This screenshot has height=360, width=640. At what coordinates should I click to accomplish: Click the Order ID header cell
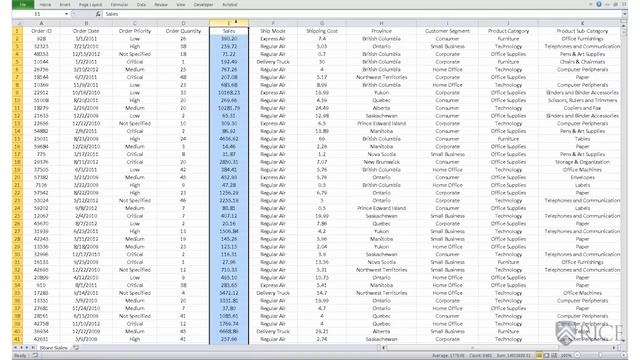pos(41,31)
